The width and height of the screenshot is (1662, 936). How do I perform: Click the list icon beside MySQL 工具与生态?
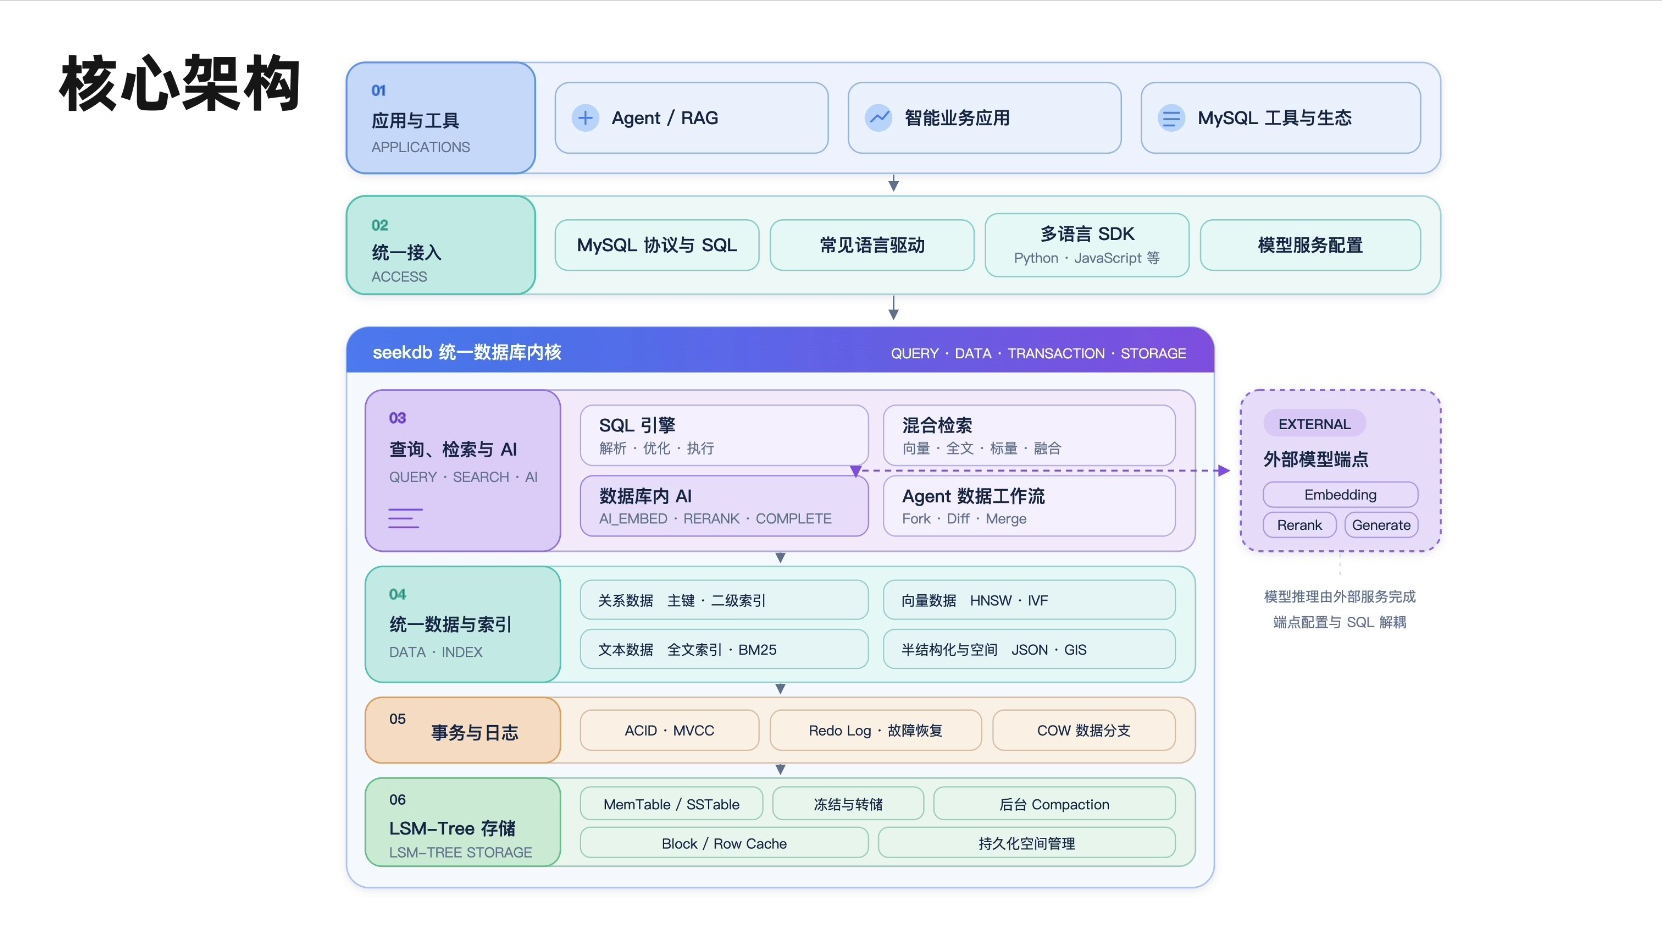[x=1171, y=118]
